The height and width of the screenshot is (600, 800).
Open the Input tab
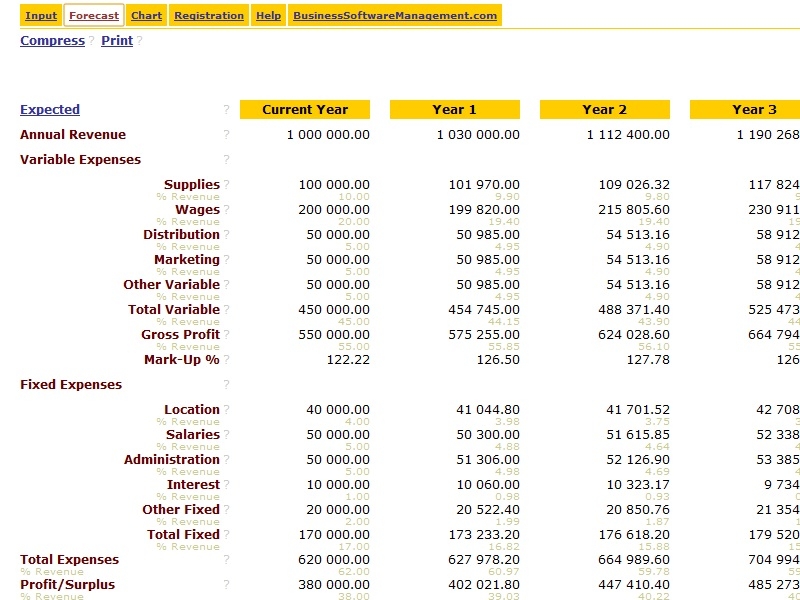(41, 15)
